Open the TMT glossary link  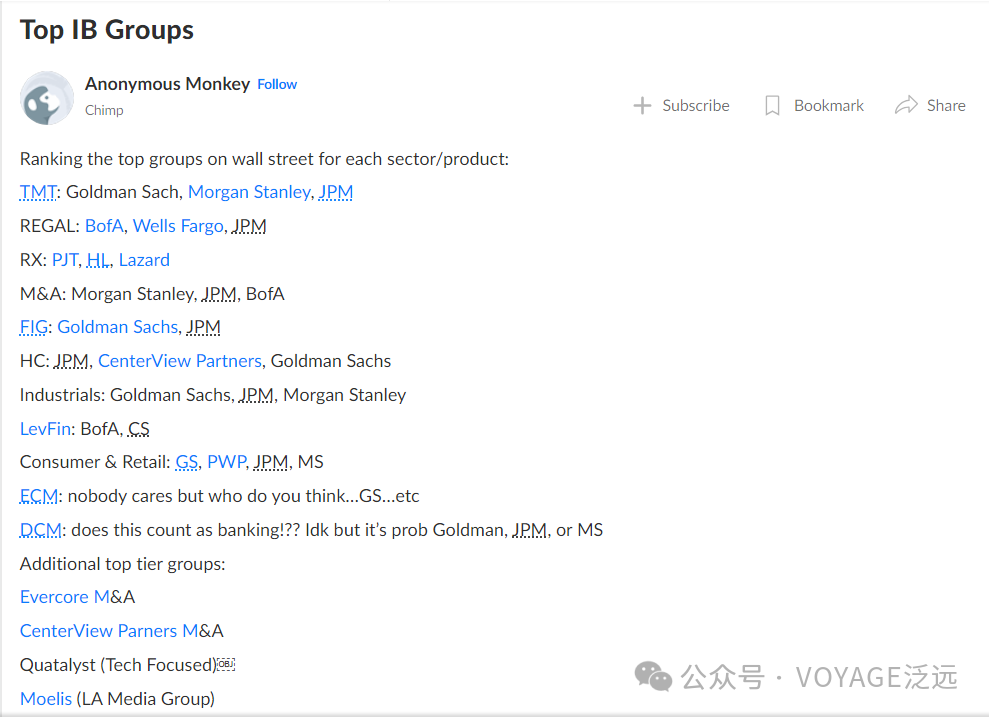38,192
